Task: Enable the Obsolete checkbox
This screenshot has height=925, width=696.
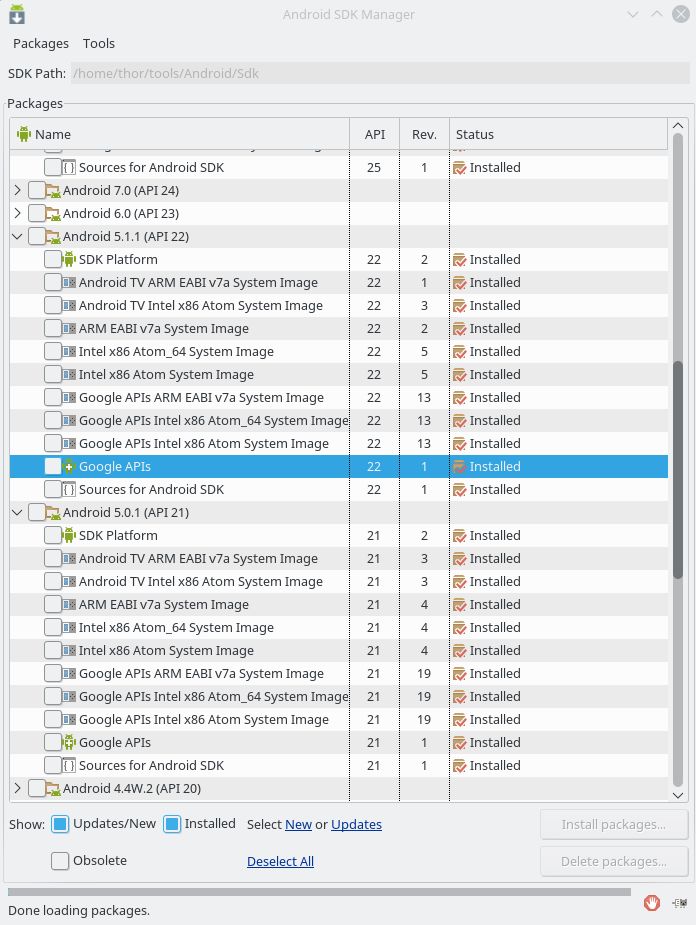Action: coord(60,861)
